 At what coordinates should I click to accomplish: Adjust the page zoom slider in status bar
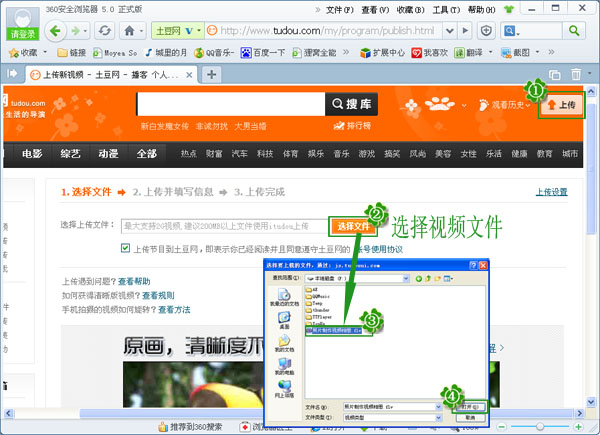540,426
